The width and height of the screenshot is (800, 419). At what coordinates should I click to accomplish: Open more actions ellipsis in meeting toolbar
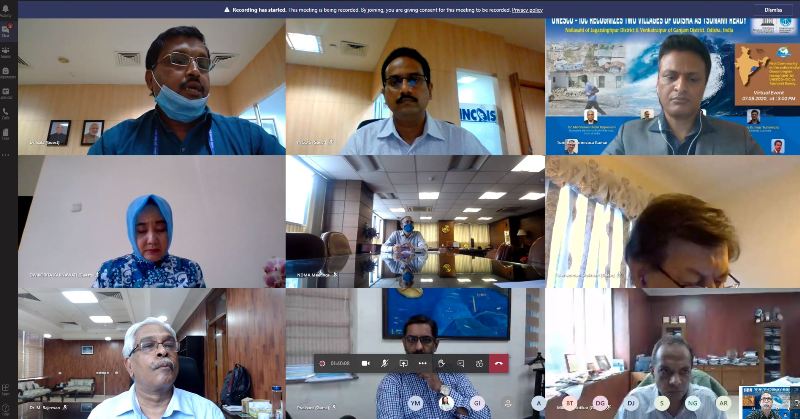click(x=422, y=363)
